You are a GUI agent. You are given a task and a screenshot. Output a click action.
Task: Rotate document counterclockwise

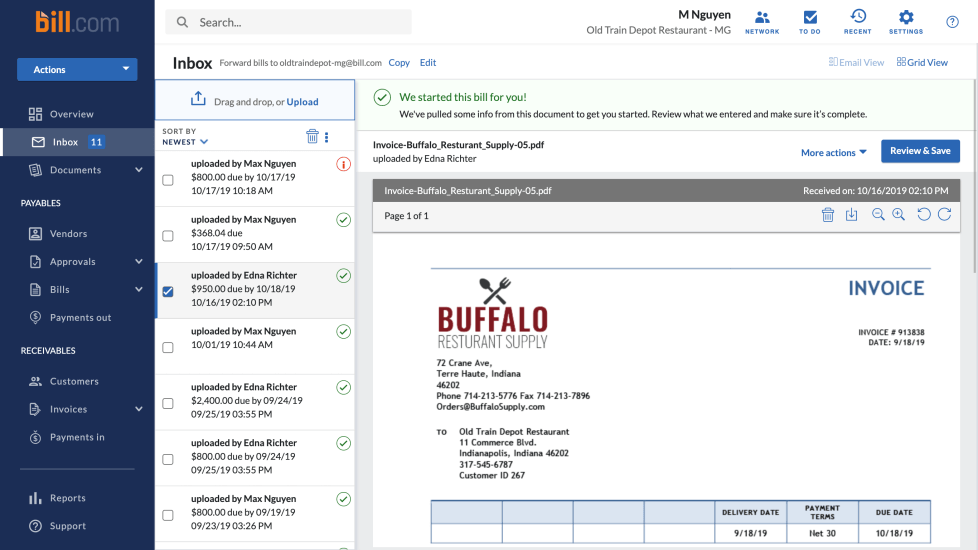(x=924, y=215)
